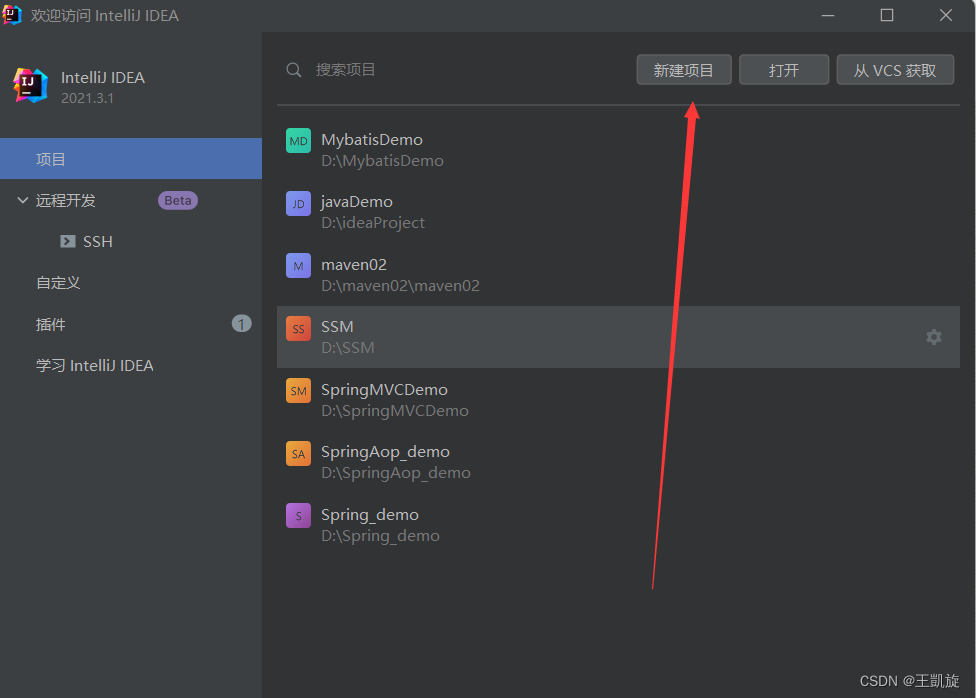Click the path D:\MybatisDemo
This screenshot has width=976, height=698.
382,161
